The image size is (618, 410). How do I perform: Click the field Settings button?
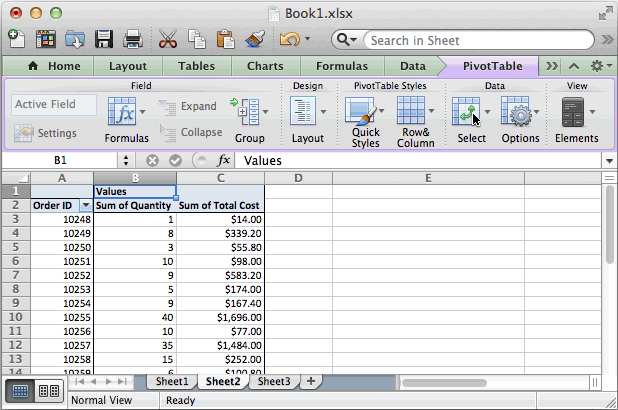coord(45,133)
